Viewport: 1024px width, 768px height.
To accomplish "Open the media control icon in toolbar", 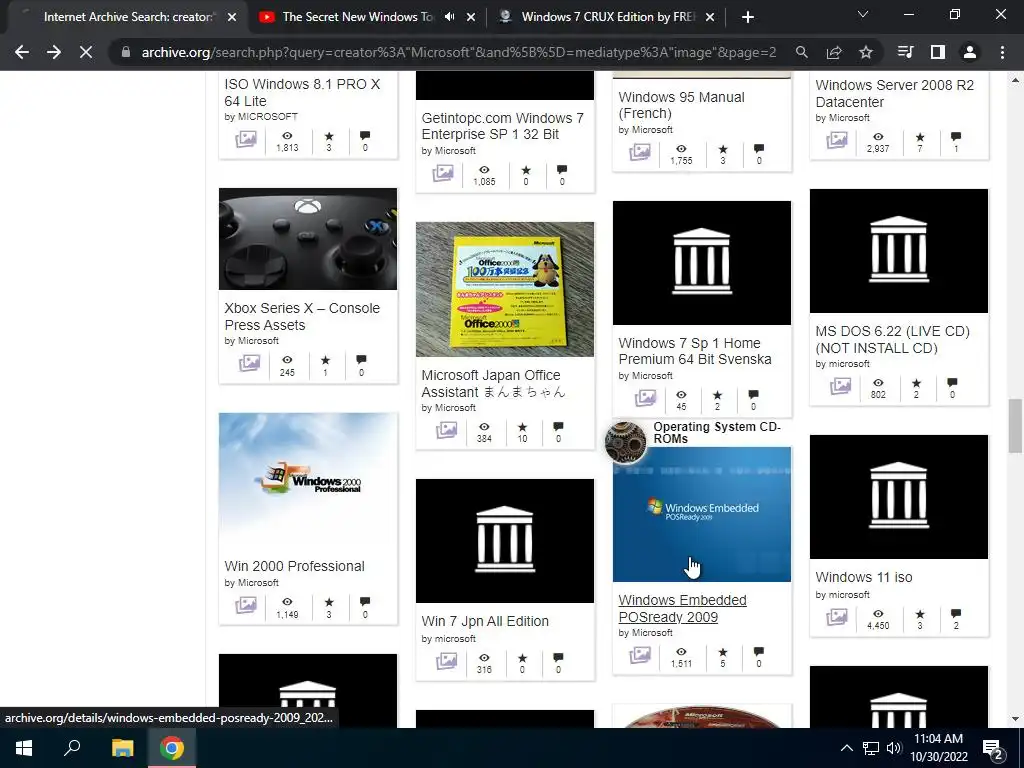I will pyautogui.click(x=906, y=52).
